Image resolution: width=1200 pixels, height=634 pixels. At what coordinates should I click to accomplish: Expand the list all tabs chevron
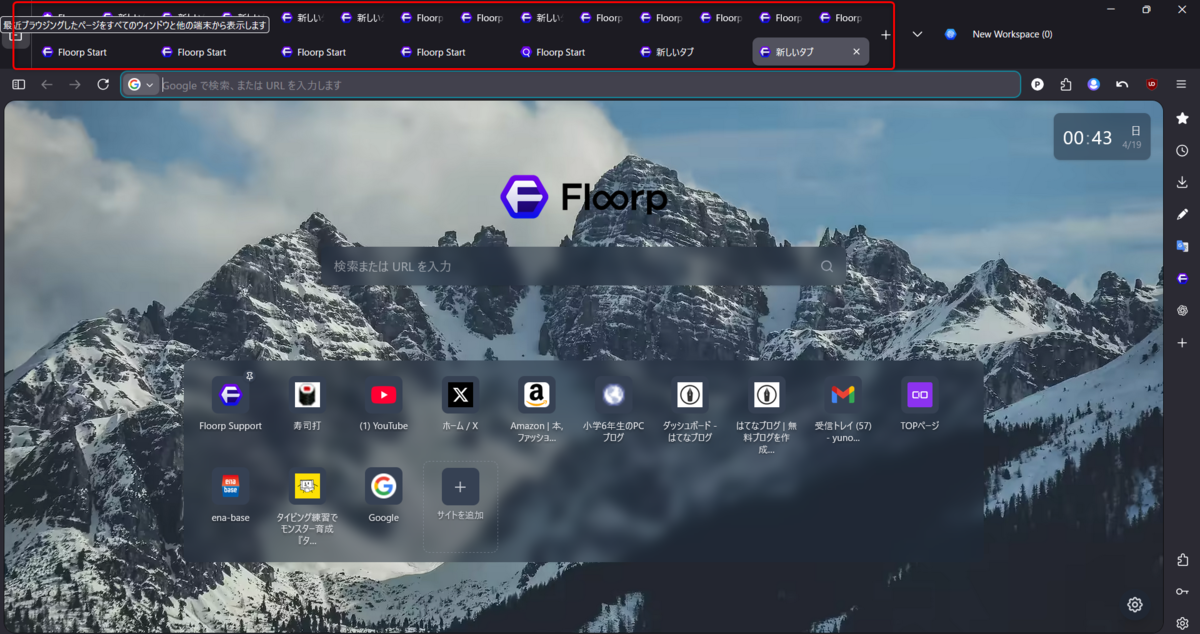point(917,34)
